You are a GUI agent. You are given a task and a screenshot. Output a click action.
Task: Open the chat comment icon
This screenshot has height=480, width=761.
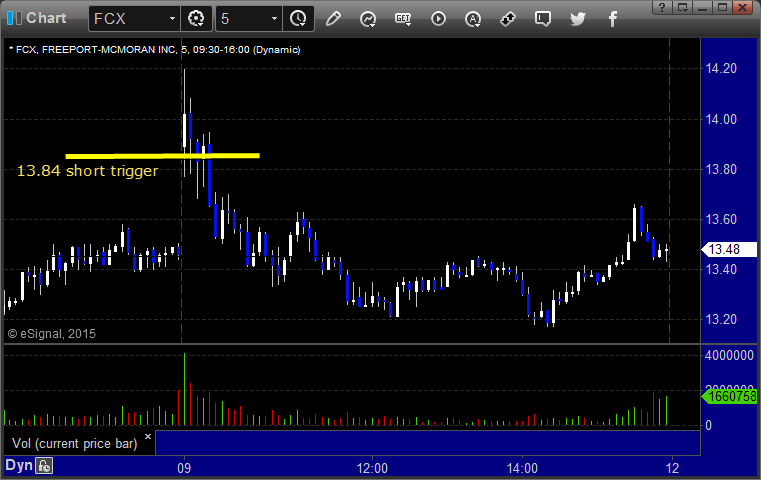(x=543, y=19)
